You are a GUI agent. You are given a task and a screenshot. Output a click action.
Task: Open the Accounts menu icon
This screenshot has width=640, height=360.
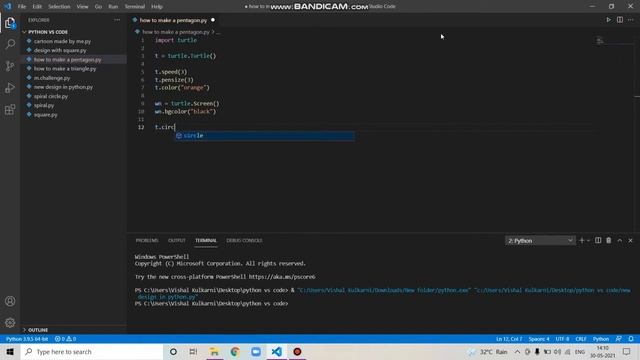(x=10, y=301)
